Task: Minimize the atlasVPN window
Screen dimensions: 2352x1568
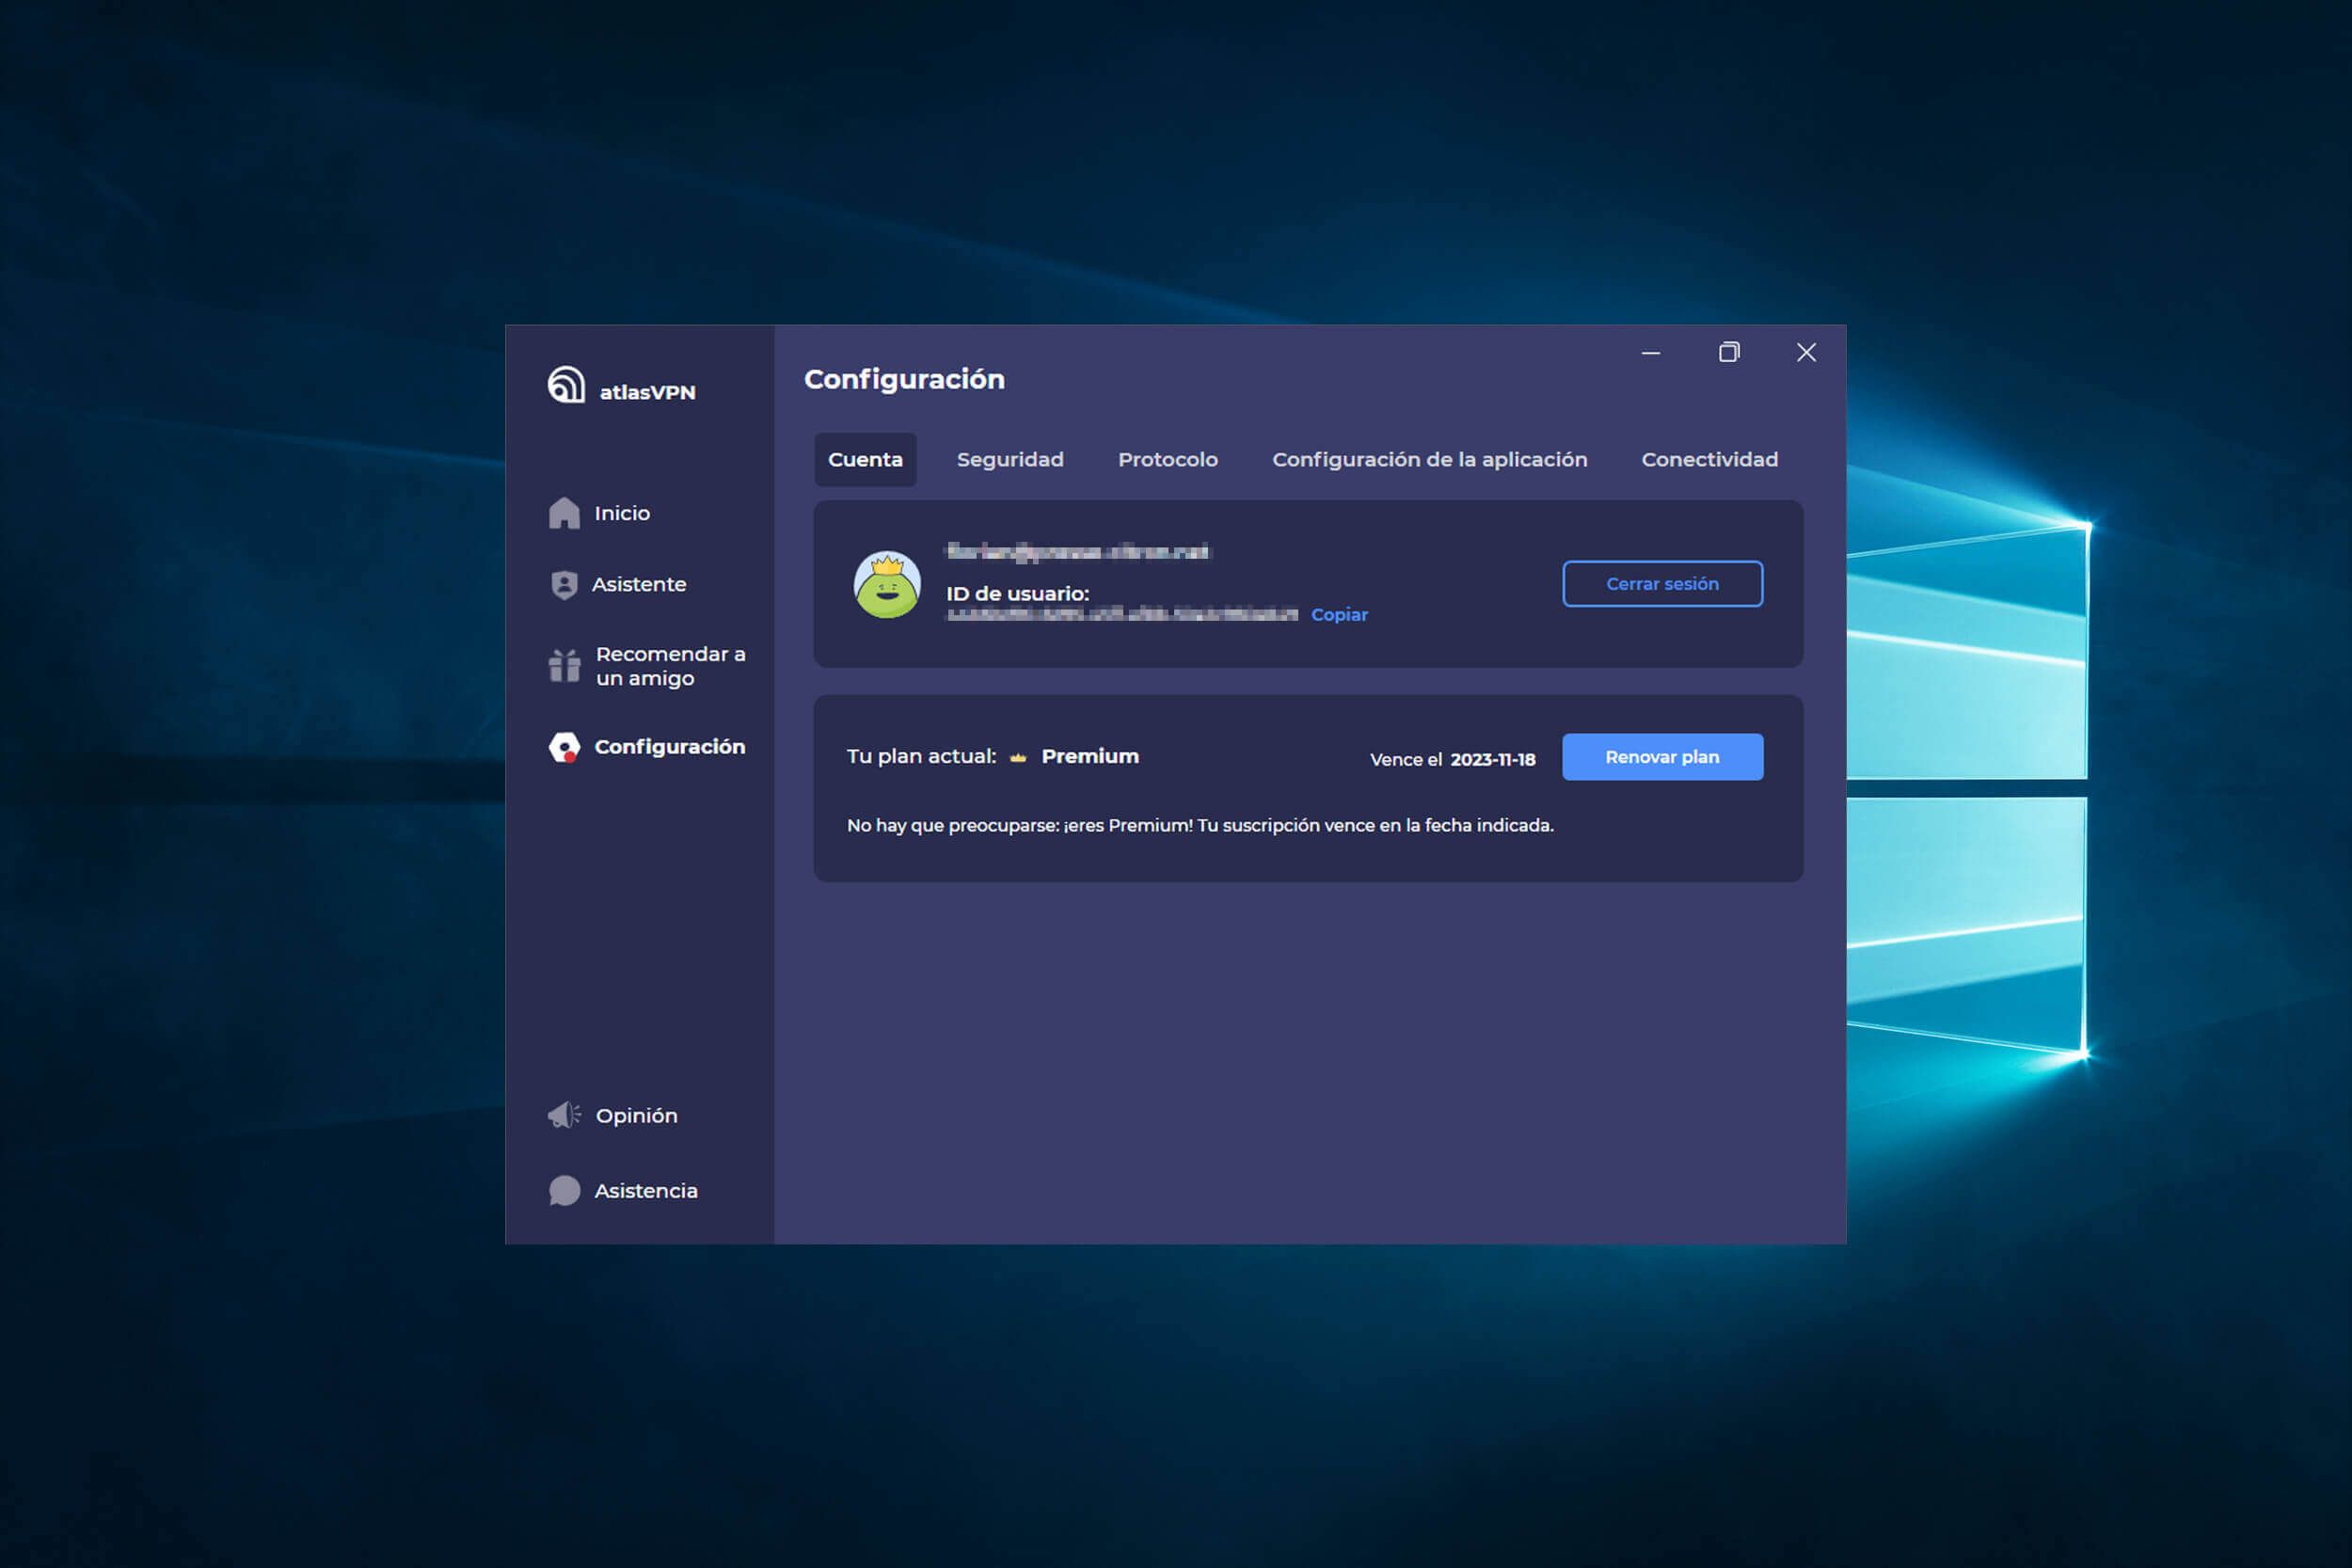Action: point(1651,353)
